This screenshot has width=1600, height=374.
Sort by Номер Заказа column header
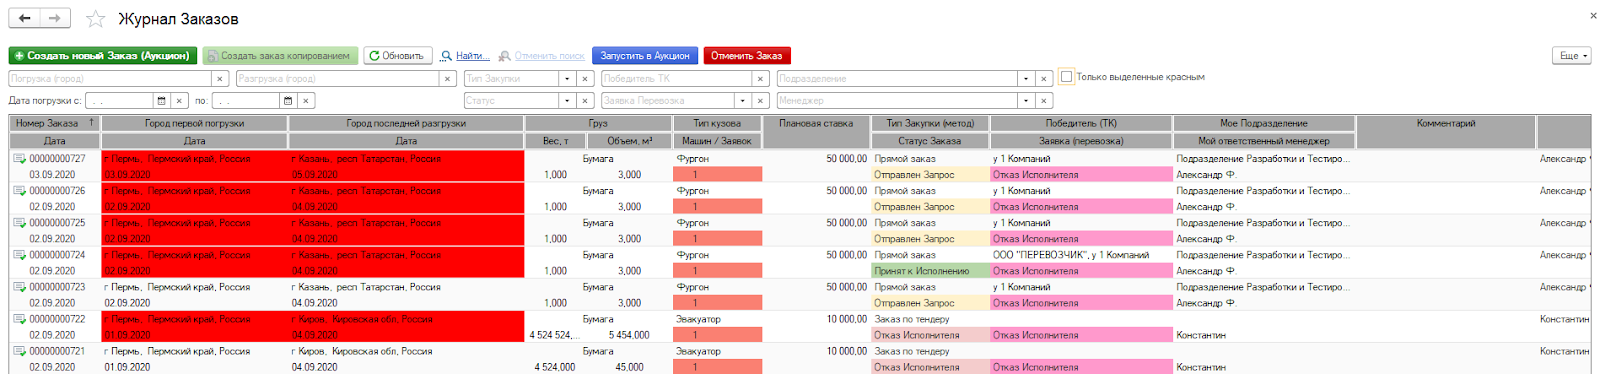click(x=55, y=123)
